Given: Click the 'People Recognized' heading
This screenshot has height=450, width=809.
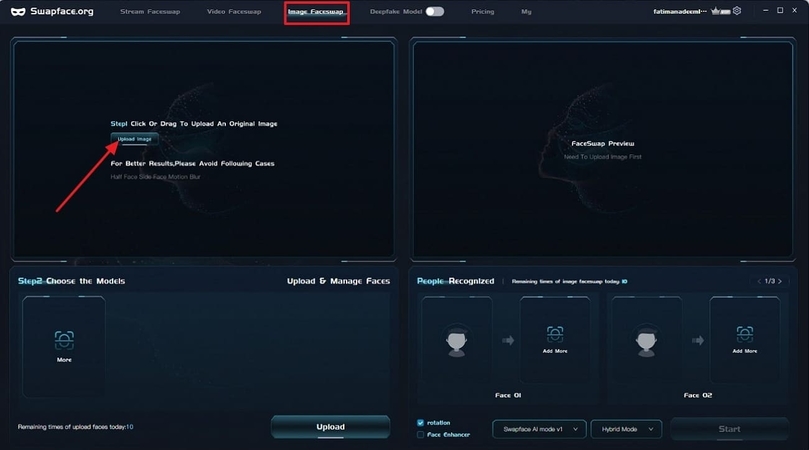Looking at the screenshot, I should [x=456, y=281].
